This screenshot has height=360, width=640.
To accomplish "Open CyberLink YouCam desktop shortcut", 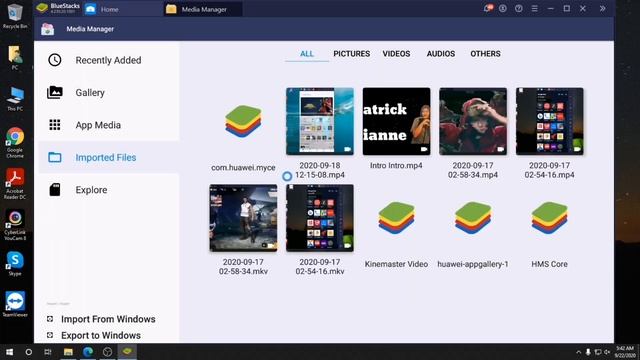I will click(15, 225).
